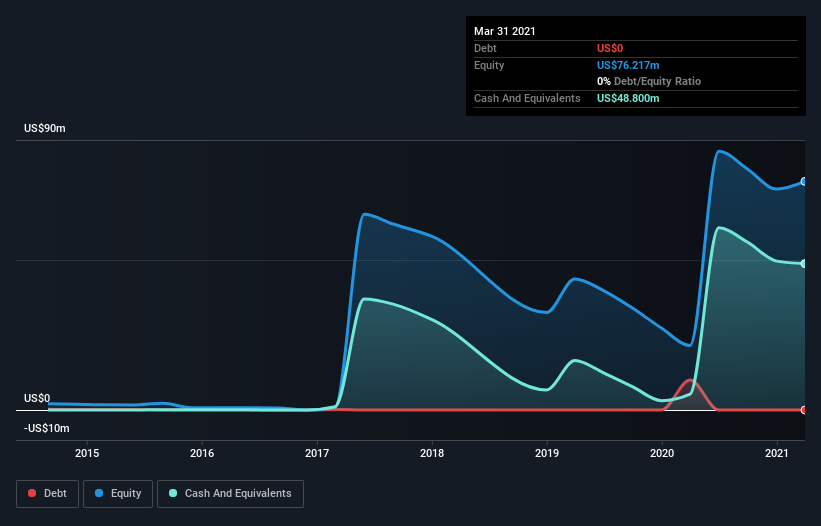Click the 2017 x-axis label

click(x=317, y=453)
